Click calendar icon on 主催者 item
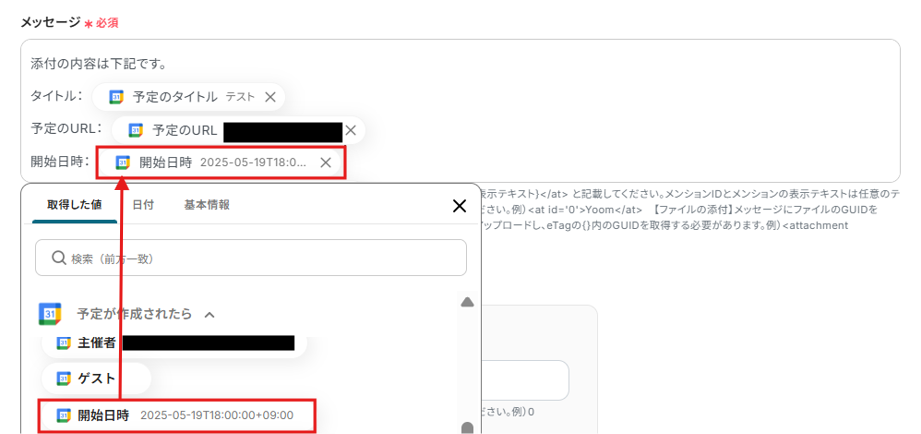Screen dimensions: 921x434 [x=63, y=344]
